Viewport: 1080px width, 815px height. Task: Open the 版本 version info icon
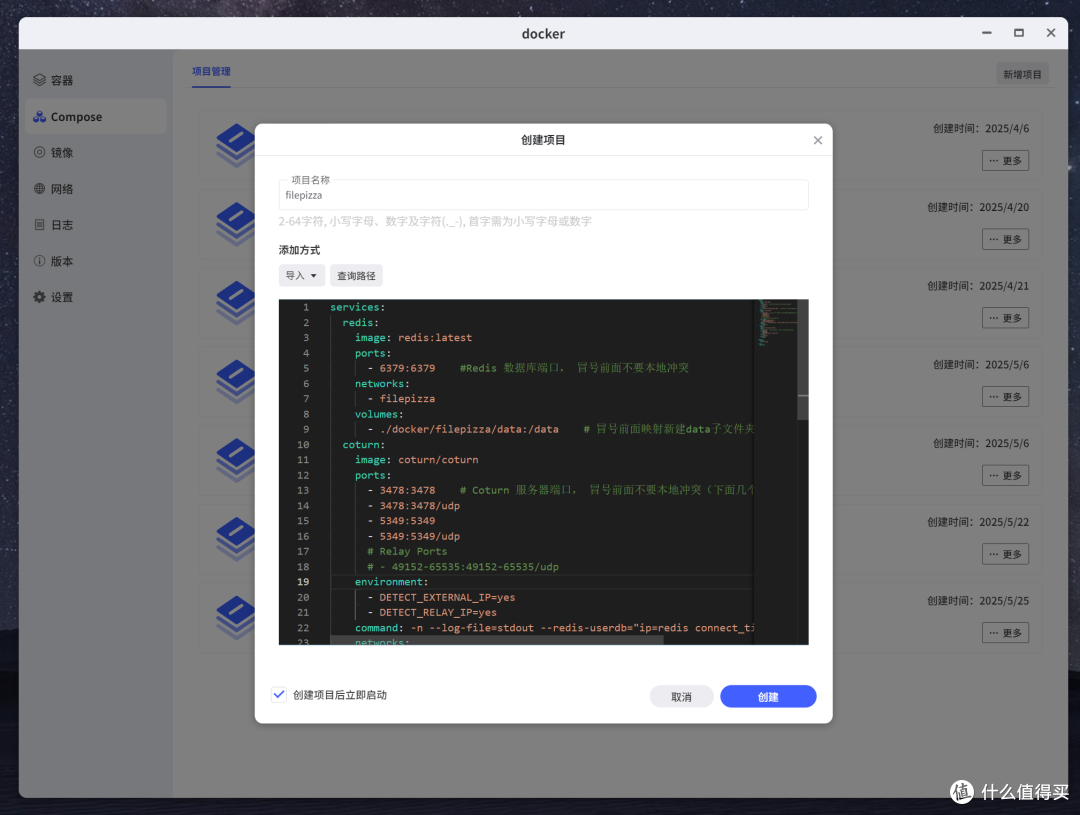coord(39,260)
